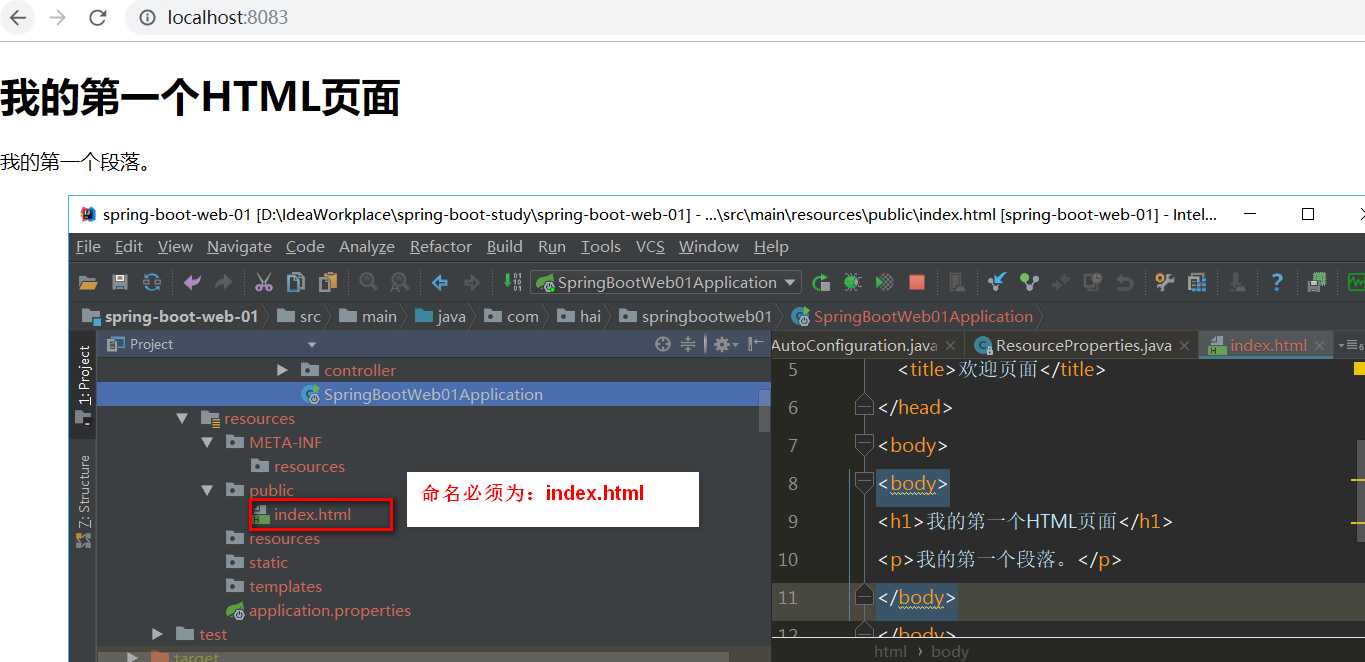
Task: Click the java breadcrumb
Action: (x=441, y=316)
